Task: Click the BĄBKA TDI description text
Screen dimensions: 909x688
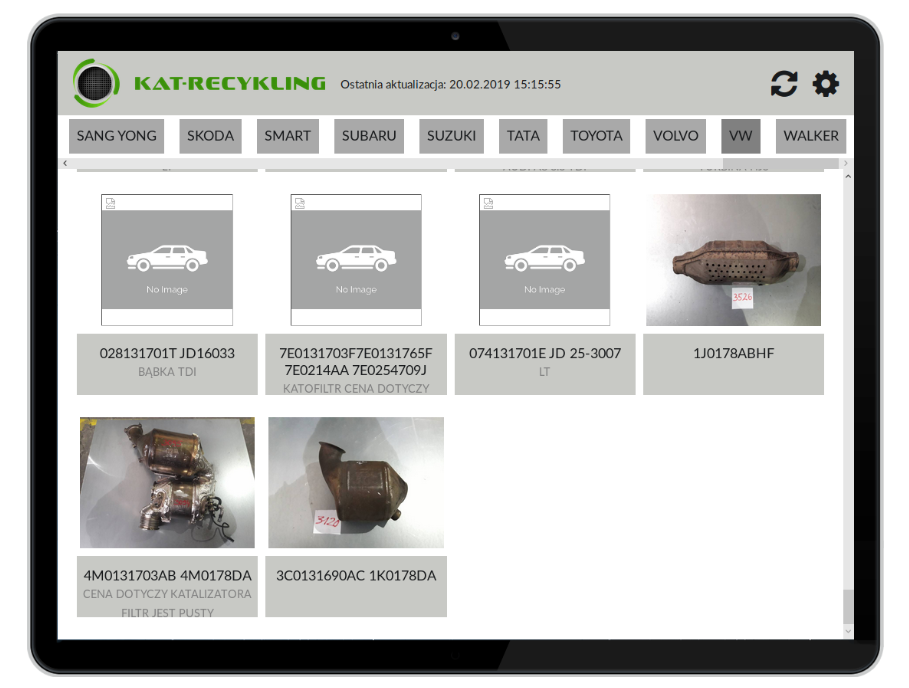Action: tap(167, 372)
